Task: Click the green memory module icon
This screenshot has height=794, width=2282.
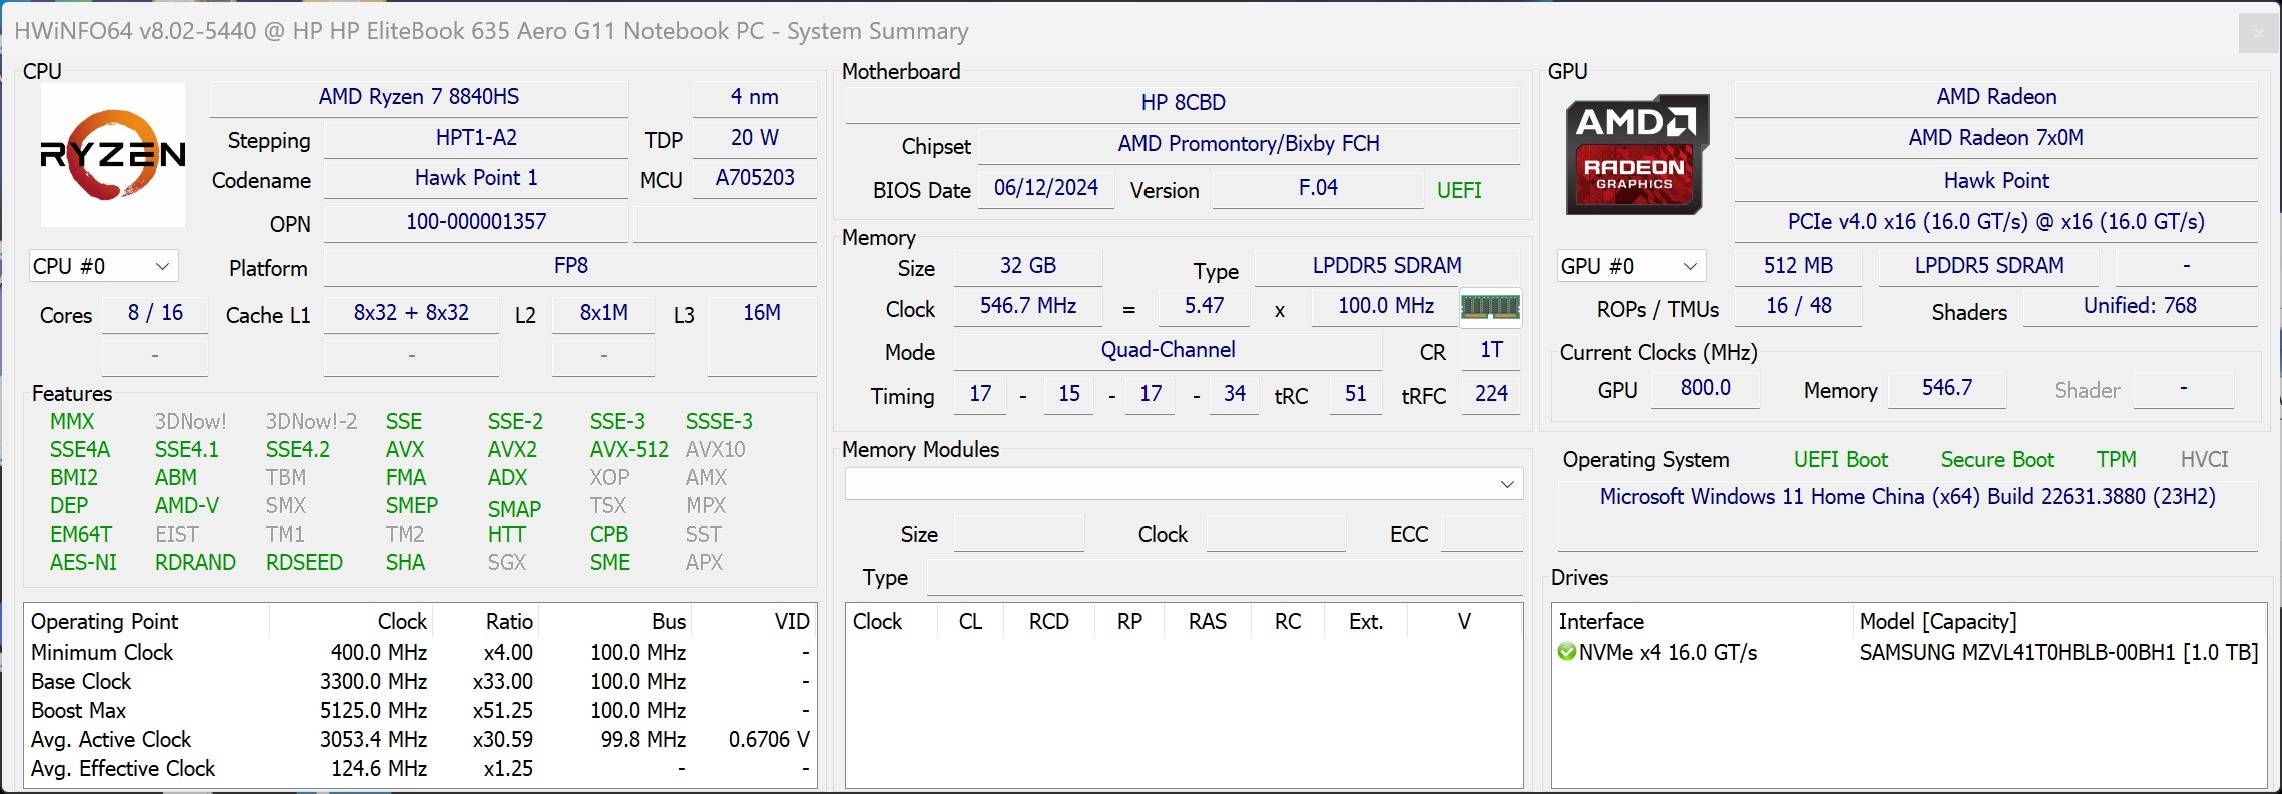Action: pyautogui.click(x=1490, y=307)
